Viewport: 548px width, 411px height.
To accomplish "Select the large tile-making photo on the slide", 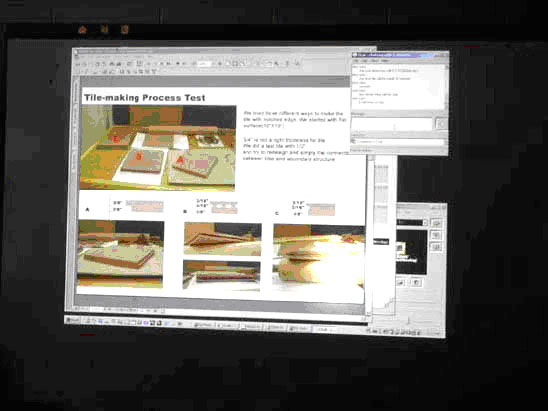I will tap(158, 147).
